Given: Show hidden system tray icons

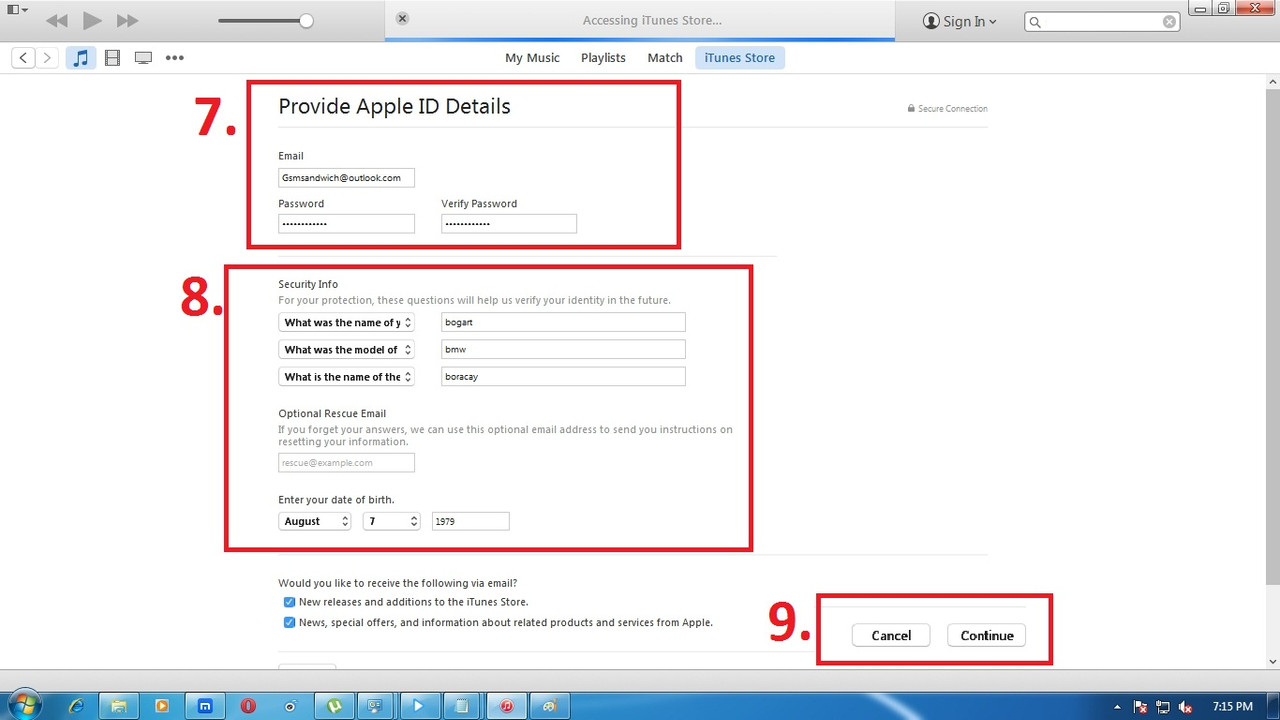Looking at the screenshot, I should pos(1116,706).
